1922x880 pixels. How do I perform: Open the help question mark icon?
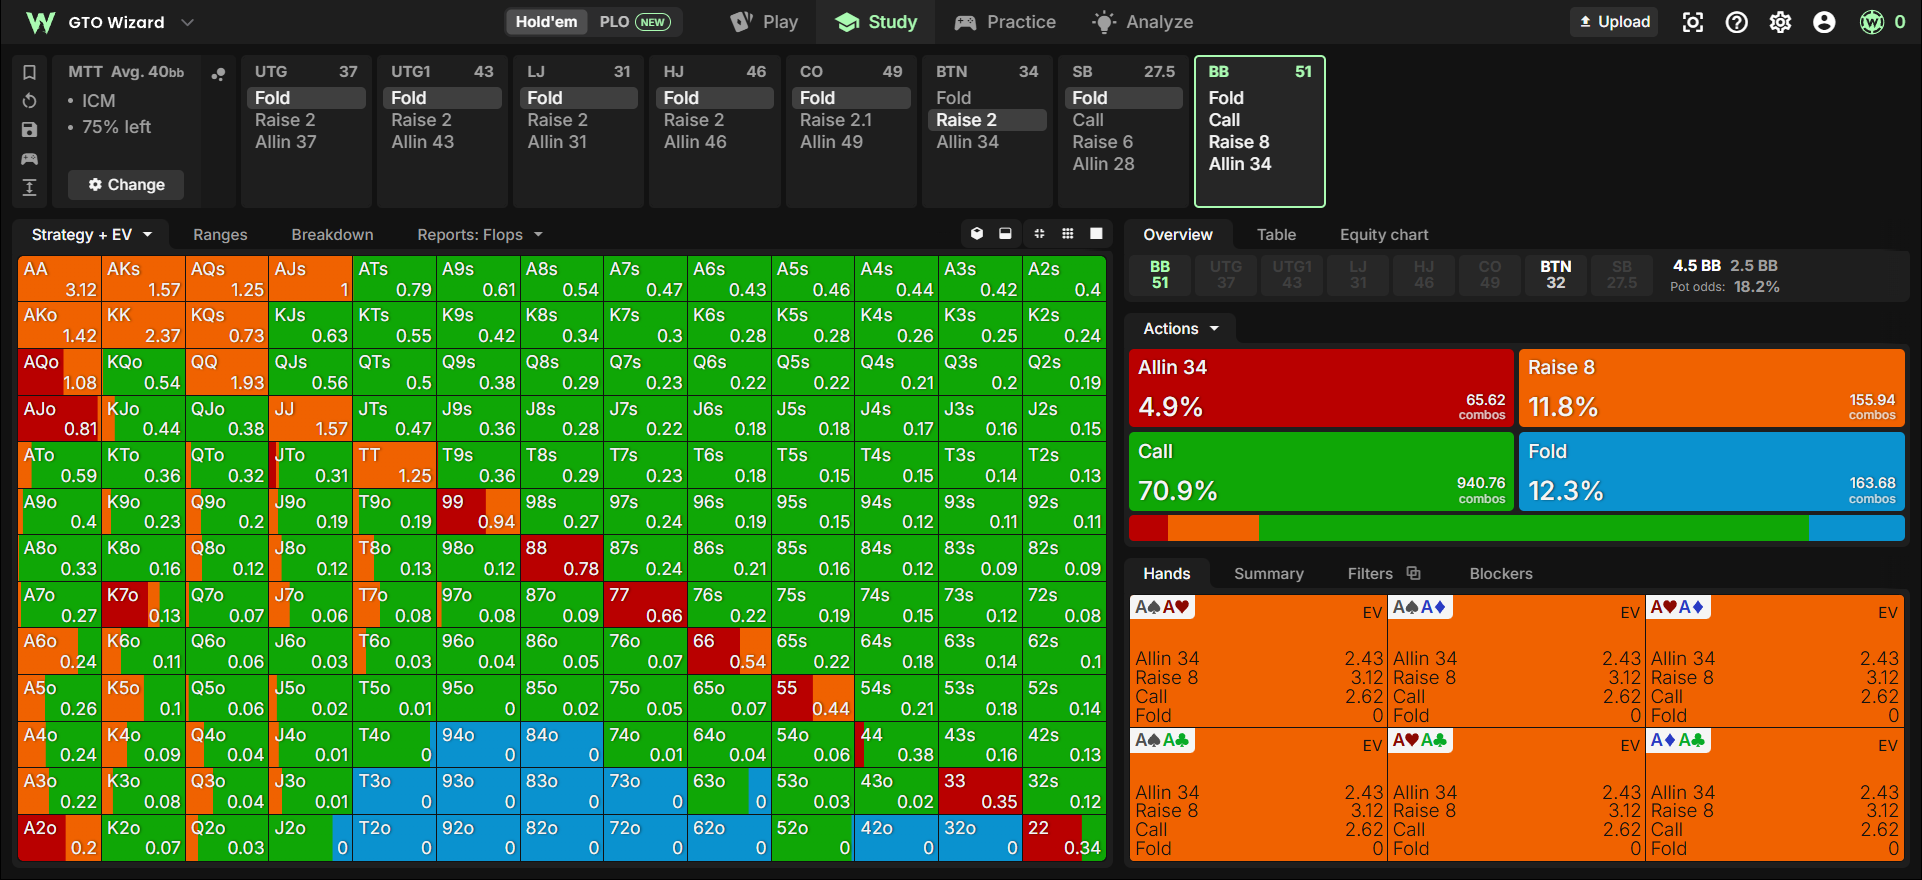(1736, 22)
